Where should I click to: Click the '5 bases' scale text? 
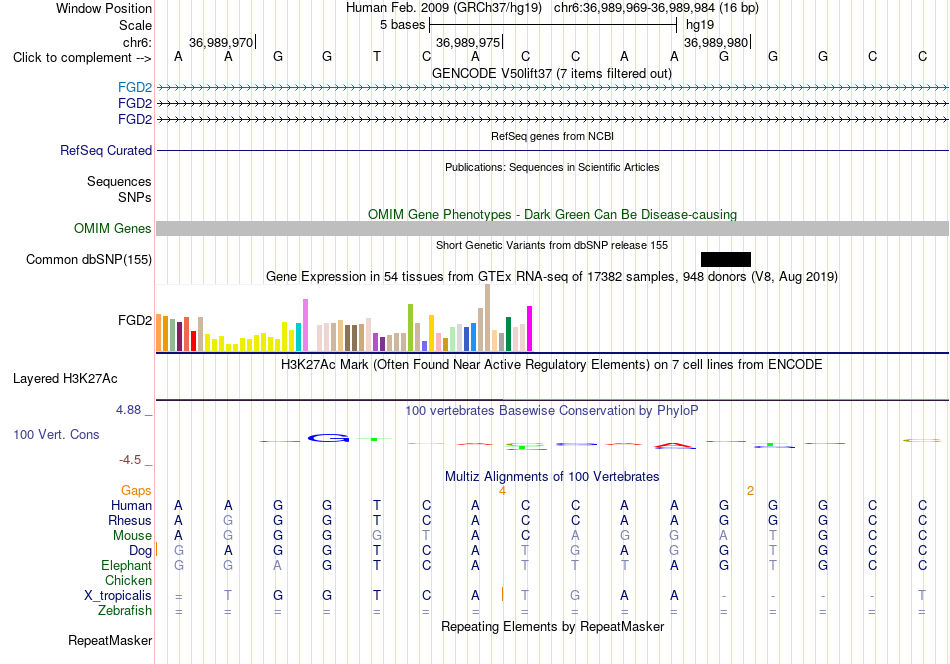point(403,25)
